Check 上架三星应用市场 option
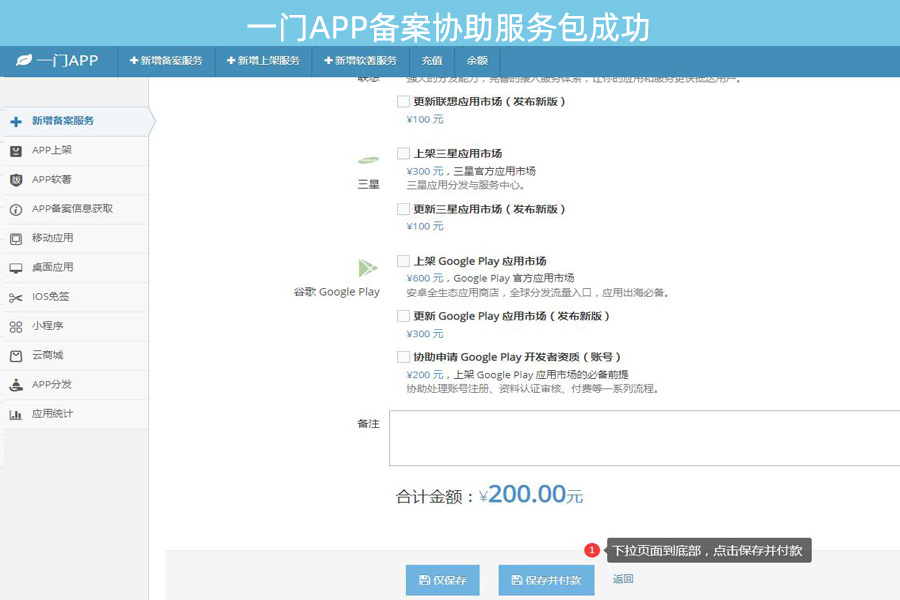900x600 pixels. (404, 153)
